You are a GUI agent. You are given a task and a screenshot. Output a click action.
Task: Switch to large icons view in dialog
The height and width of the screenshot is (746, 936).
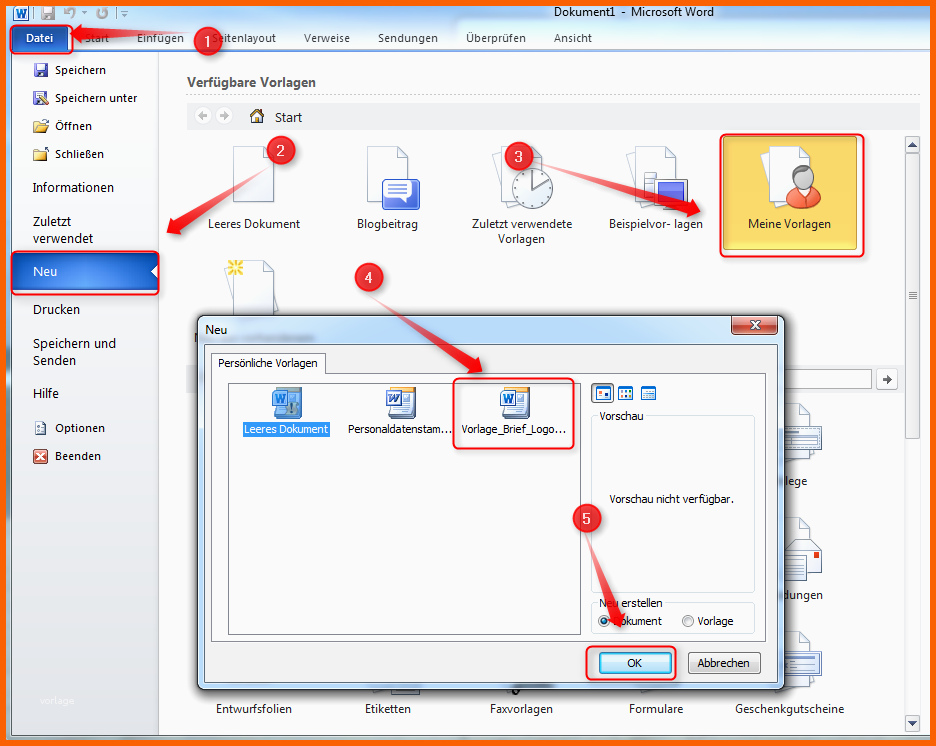click(602, 393)
